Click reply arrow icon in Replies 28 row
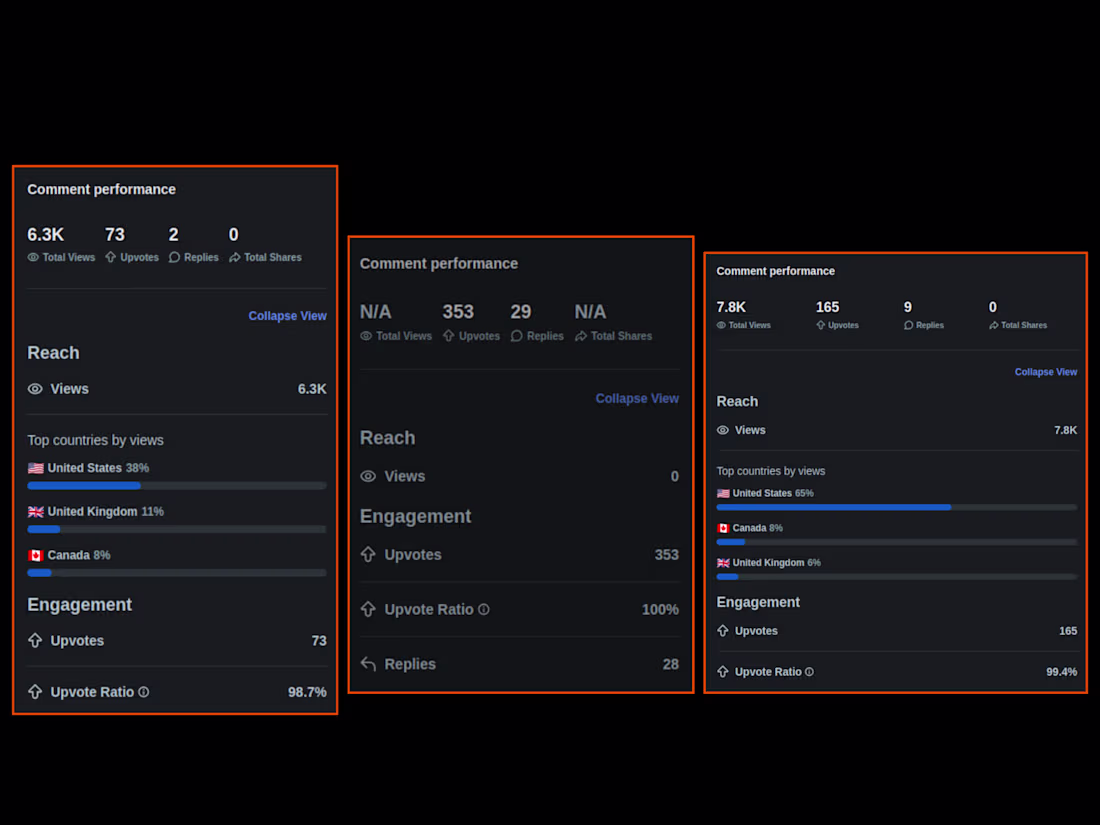1100x825 pixels. [368, 664]
